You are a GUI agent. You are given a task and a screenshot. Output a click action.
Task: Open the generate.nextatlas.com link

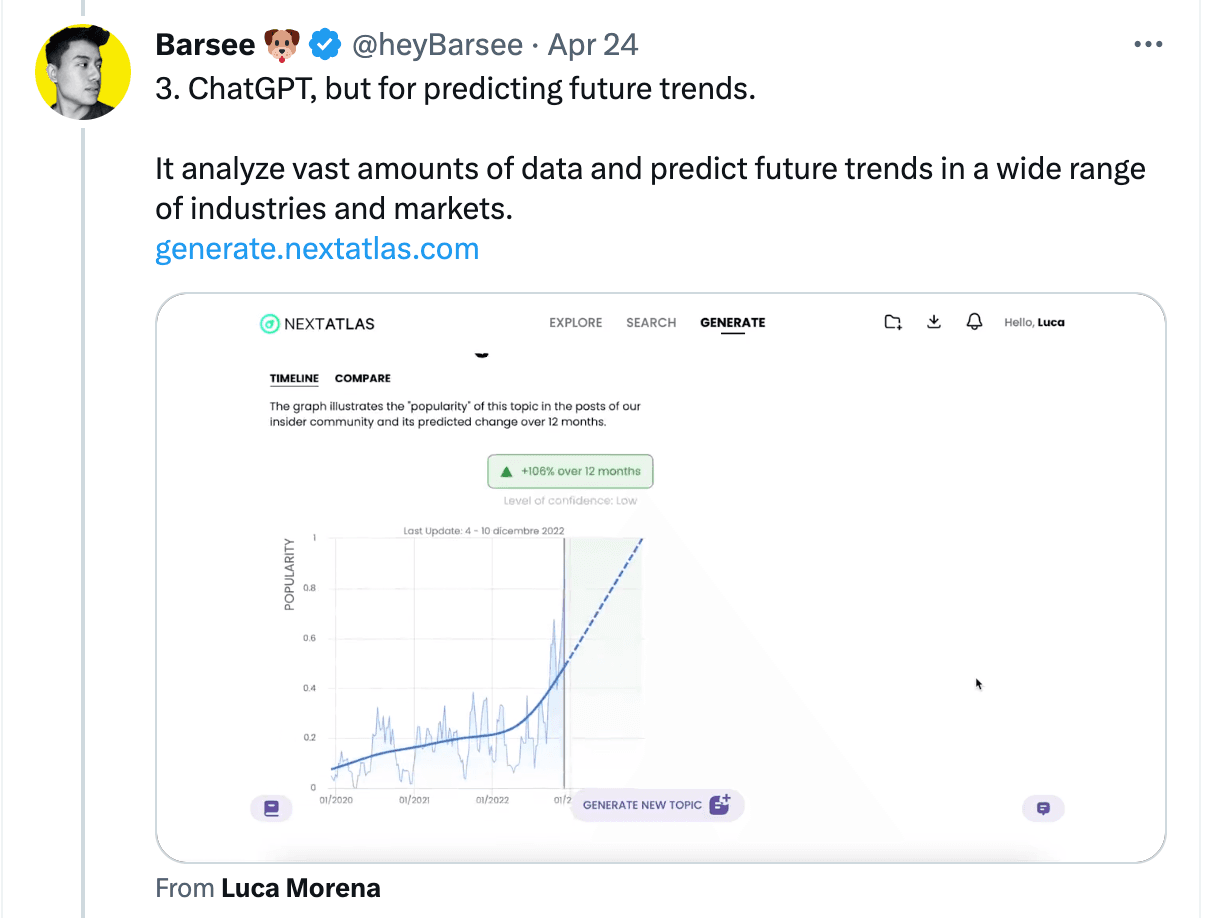coord(317,249)
